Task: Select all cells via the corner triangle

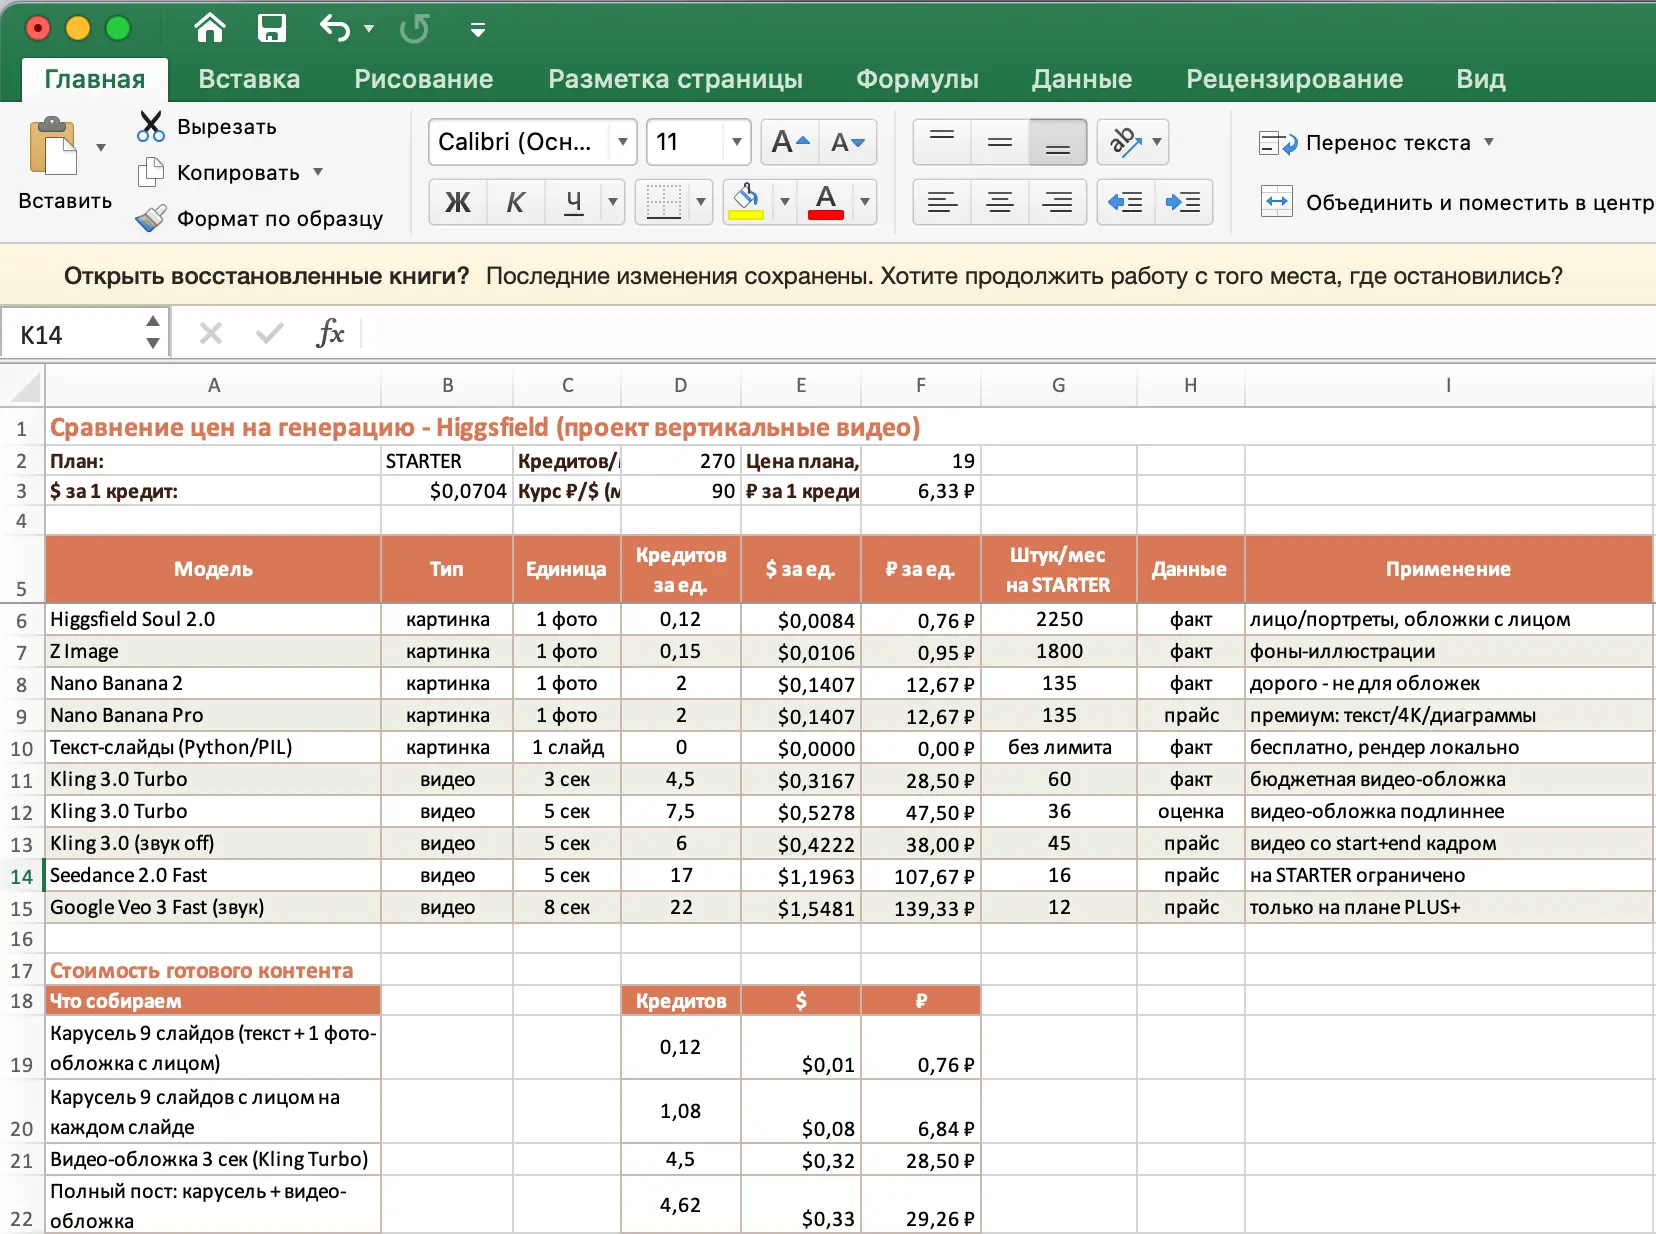Action: (x=24, y=386)
